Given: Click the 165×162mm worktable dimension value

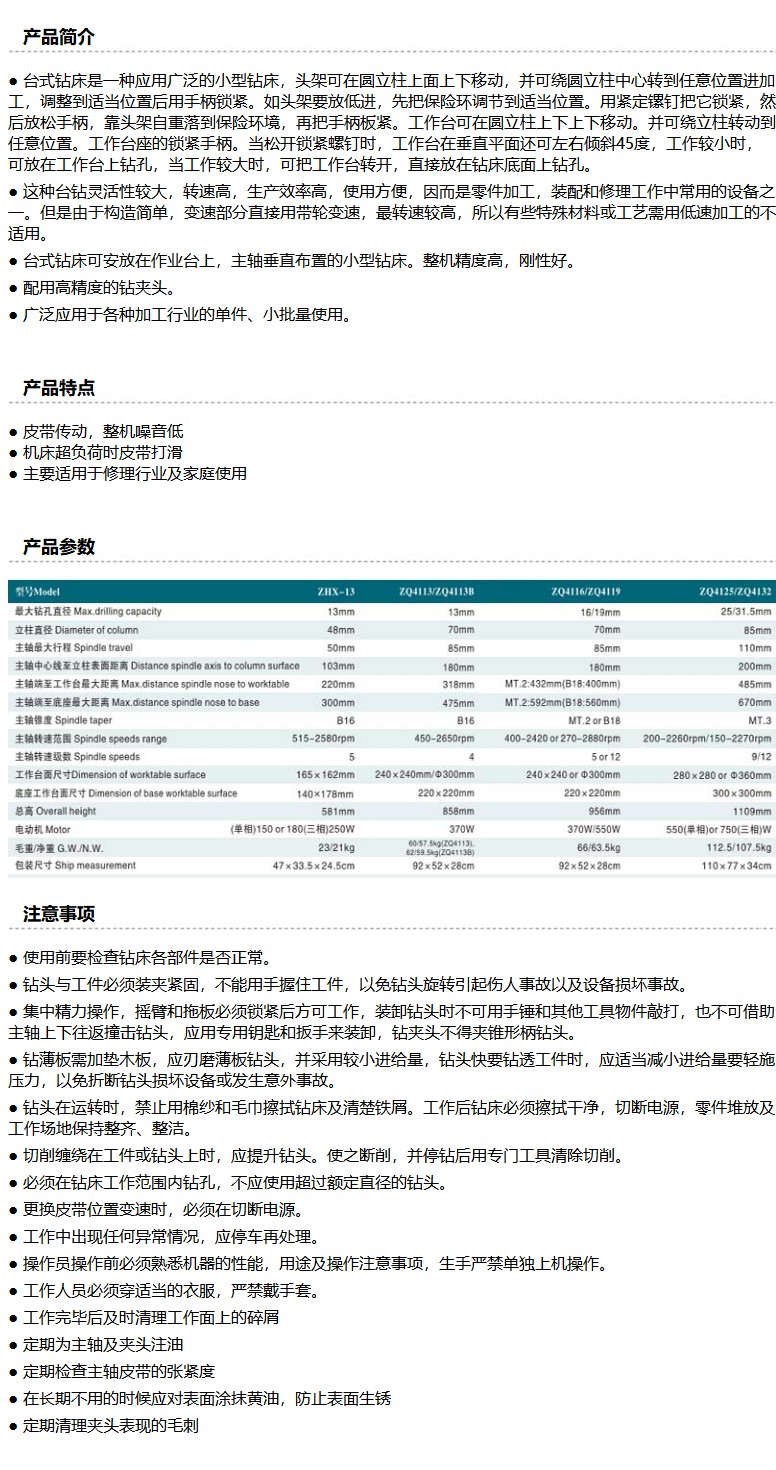Looking at the screenshot, I should (x=327, y=775).
